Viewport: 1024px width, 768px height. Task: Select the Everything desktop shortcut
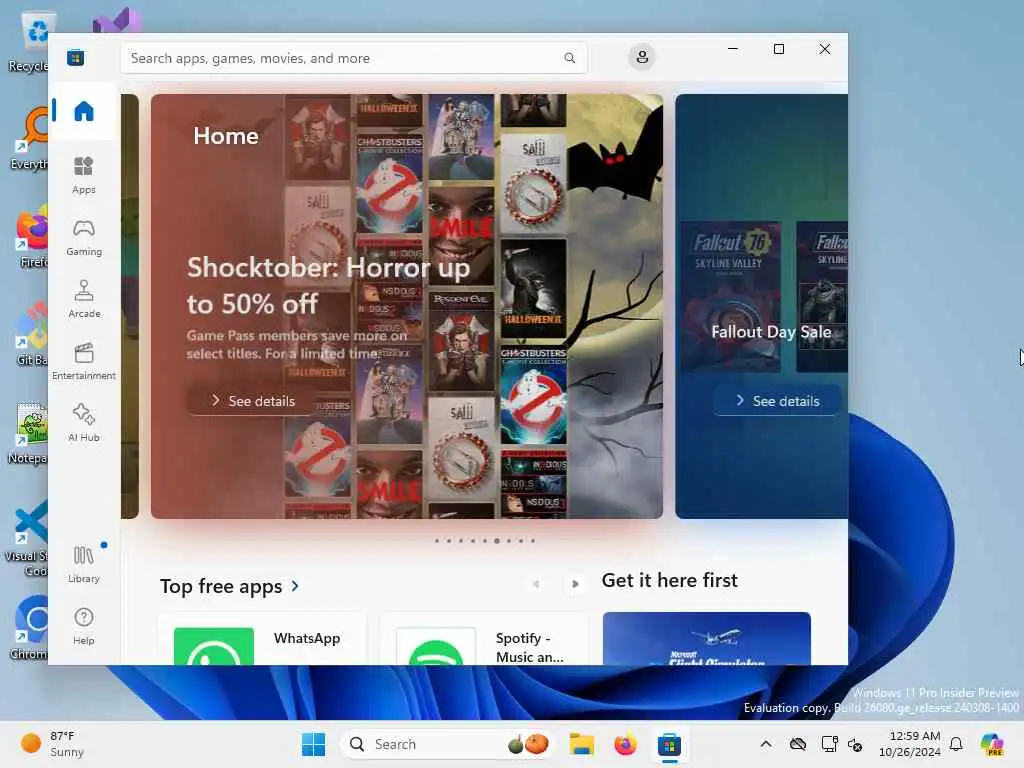click(x=30, y=138)
